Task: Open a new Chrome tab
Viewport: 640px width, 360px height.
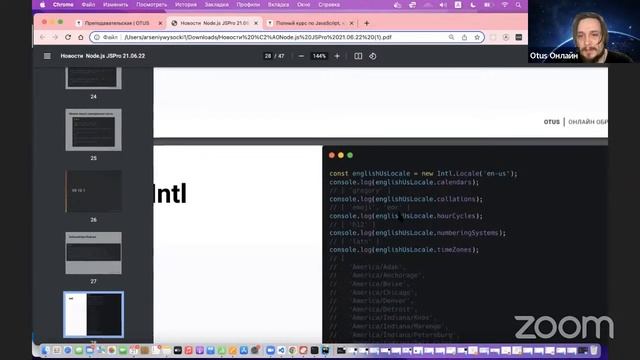Action: 367,23
